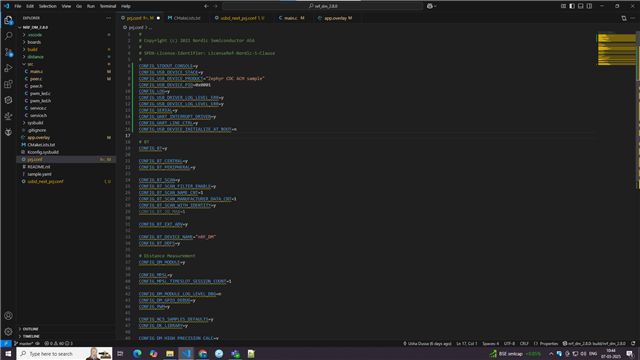Click the open changes icon in editor toolbar

[x=624, y=18]
